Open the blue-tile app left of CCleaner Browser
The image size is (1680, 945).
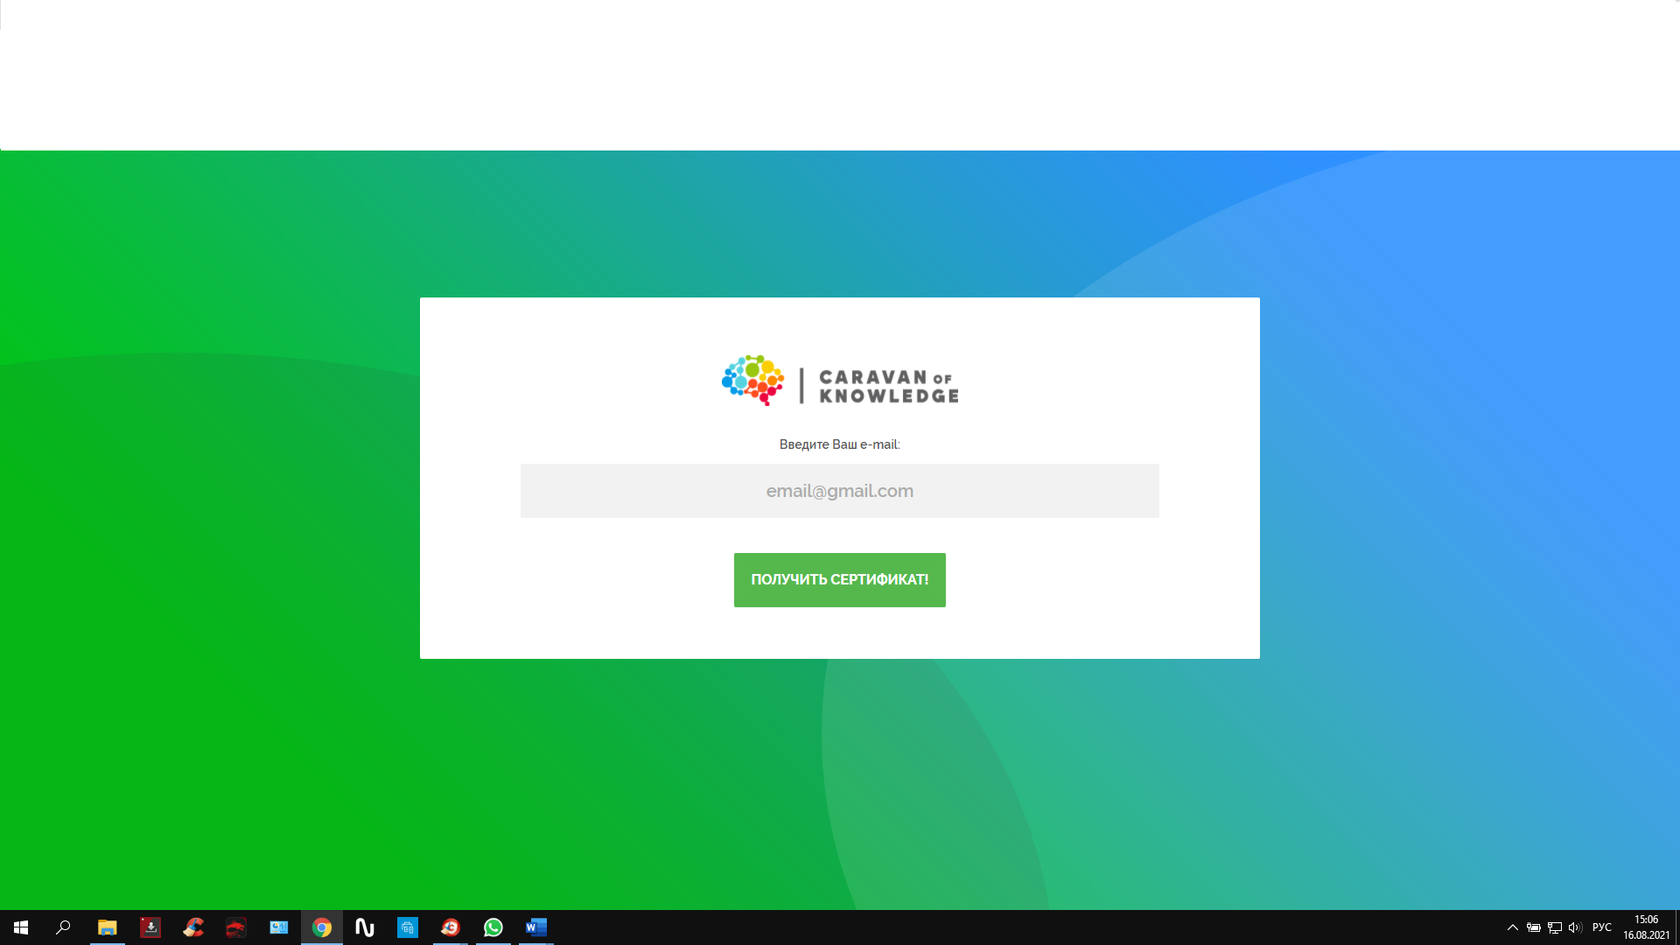408,927
